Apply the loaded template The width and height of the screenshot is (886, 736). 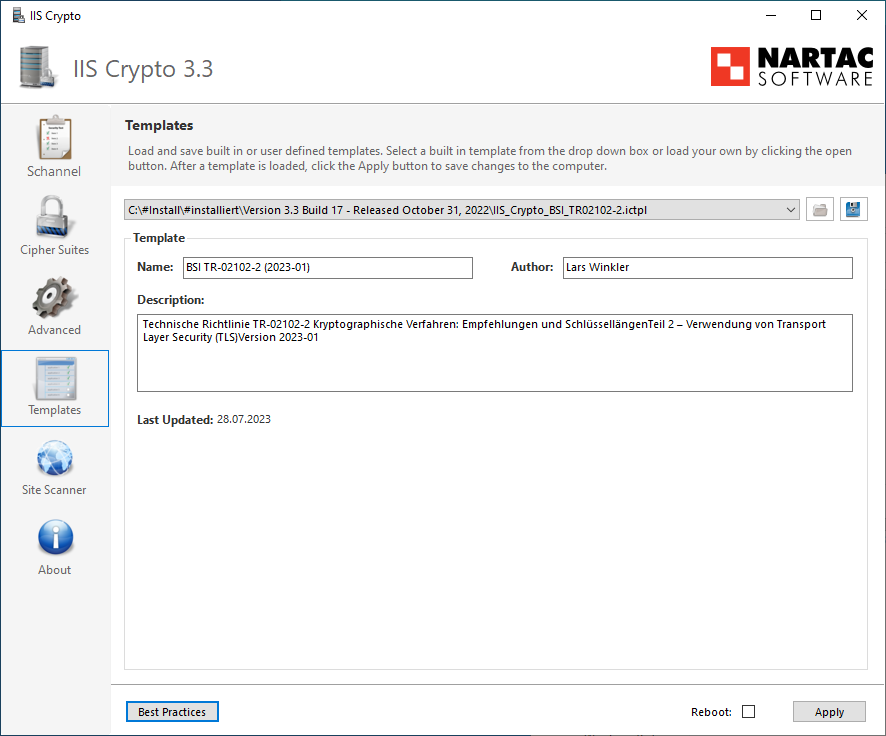click(829, 712)
